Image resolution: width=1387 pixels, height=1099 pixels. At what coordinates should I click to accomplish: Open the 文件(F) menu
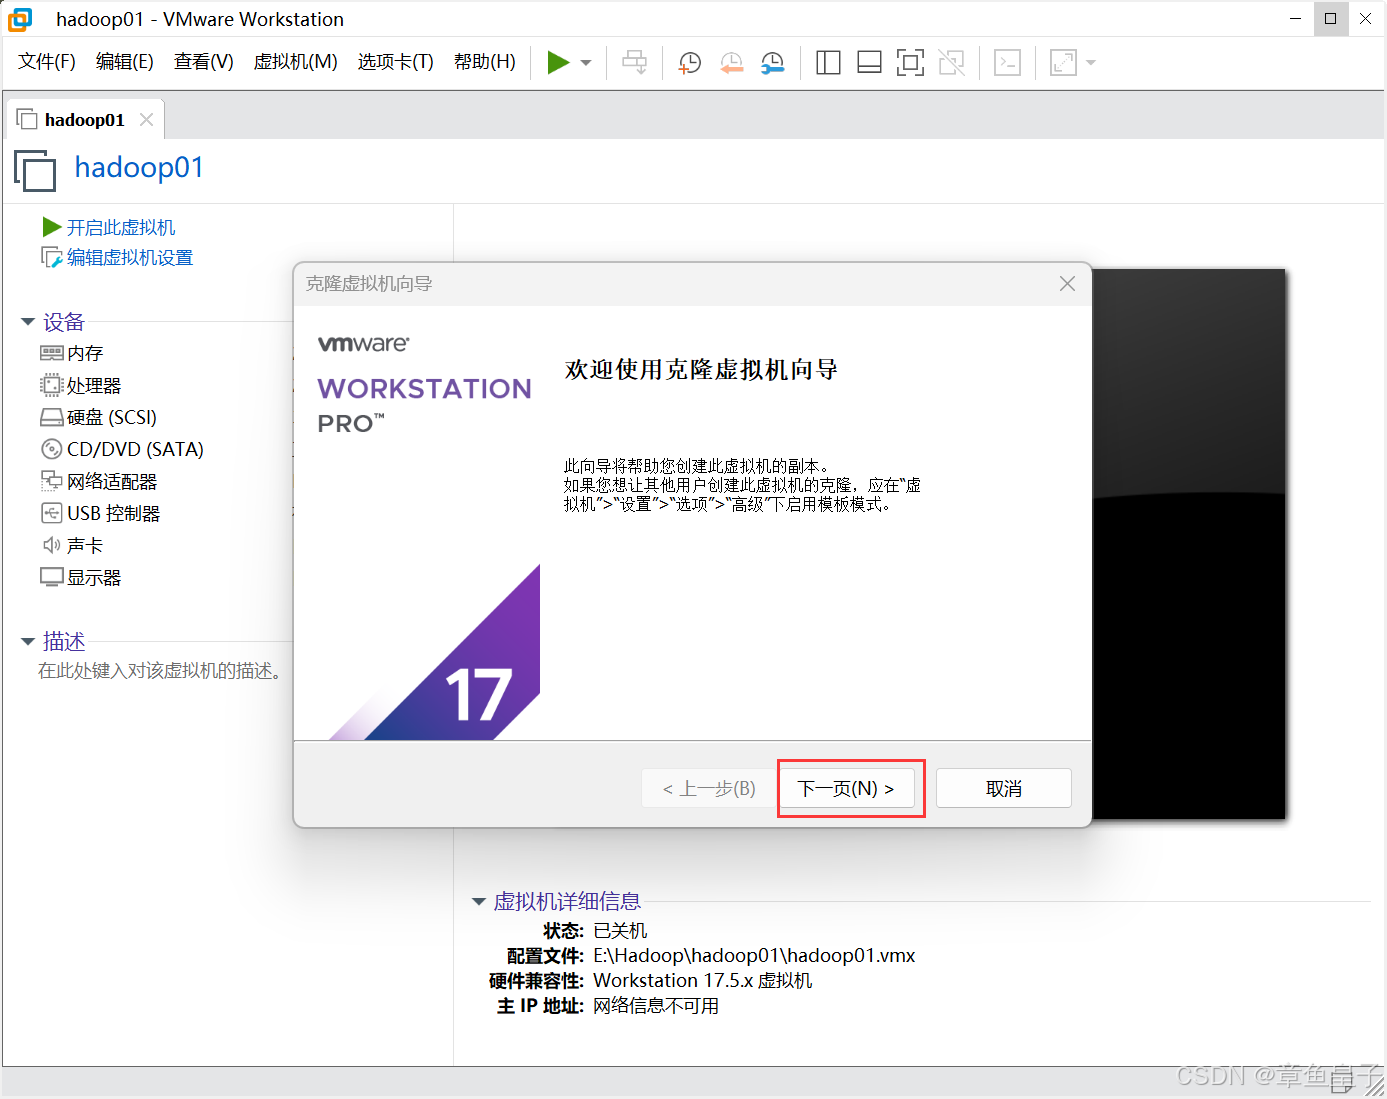click(47, 62)
